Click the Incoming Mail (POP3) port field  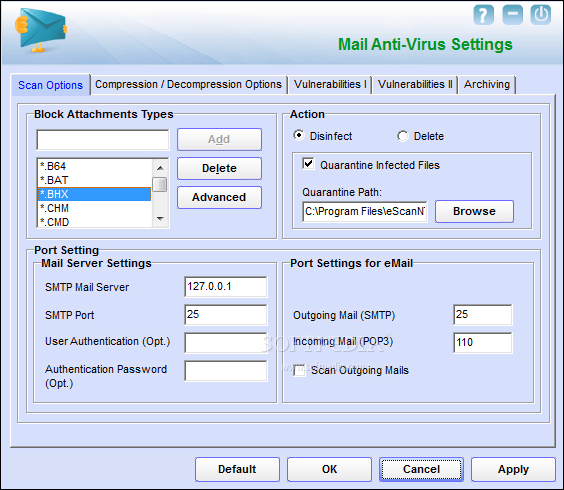pyautogui.click(x=483, y=343)
